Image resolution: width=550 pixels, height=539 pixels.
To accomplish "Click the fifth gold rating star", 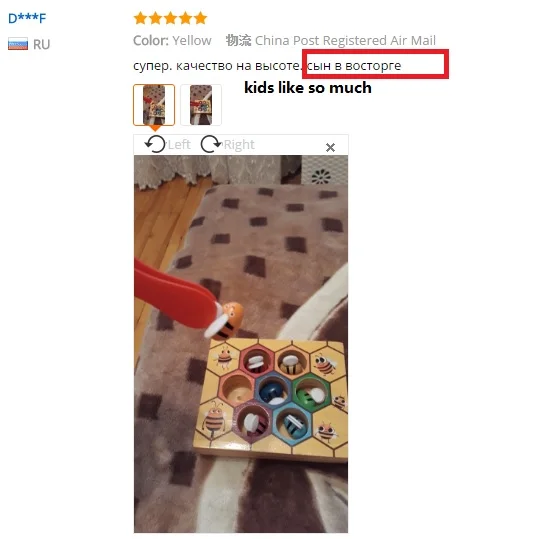I will [x=201, y=18].
